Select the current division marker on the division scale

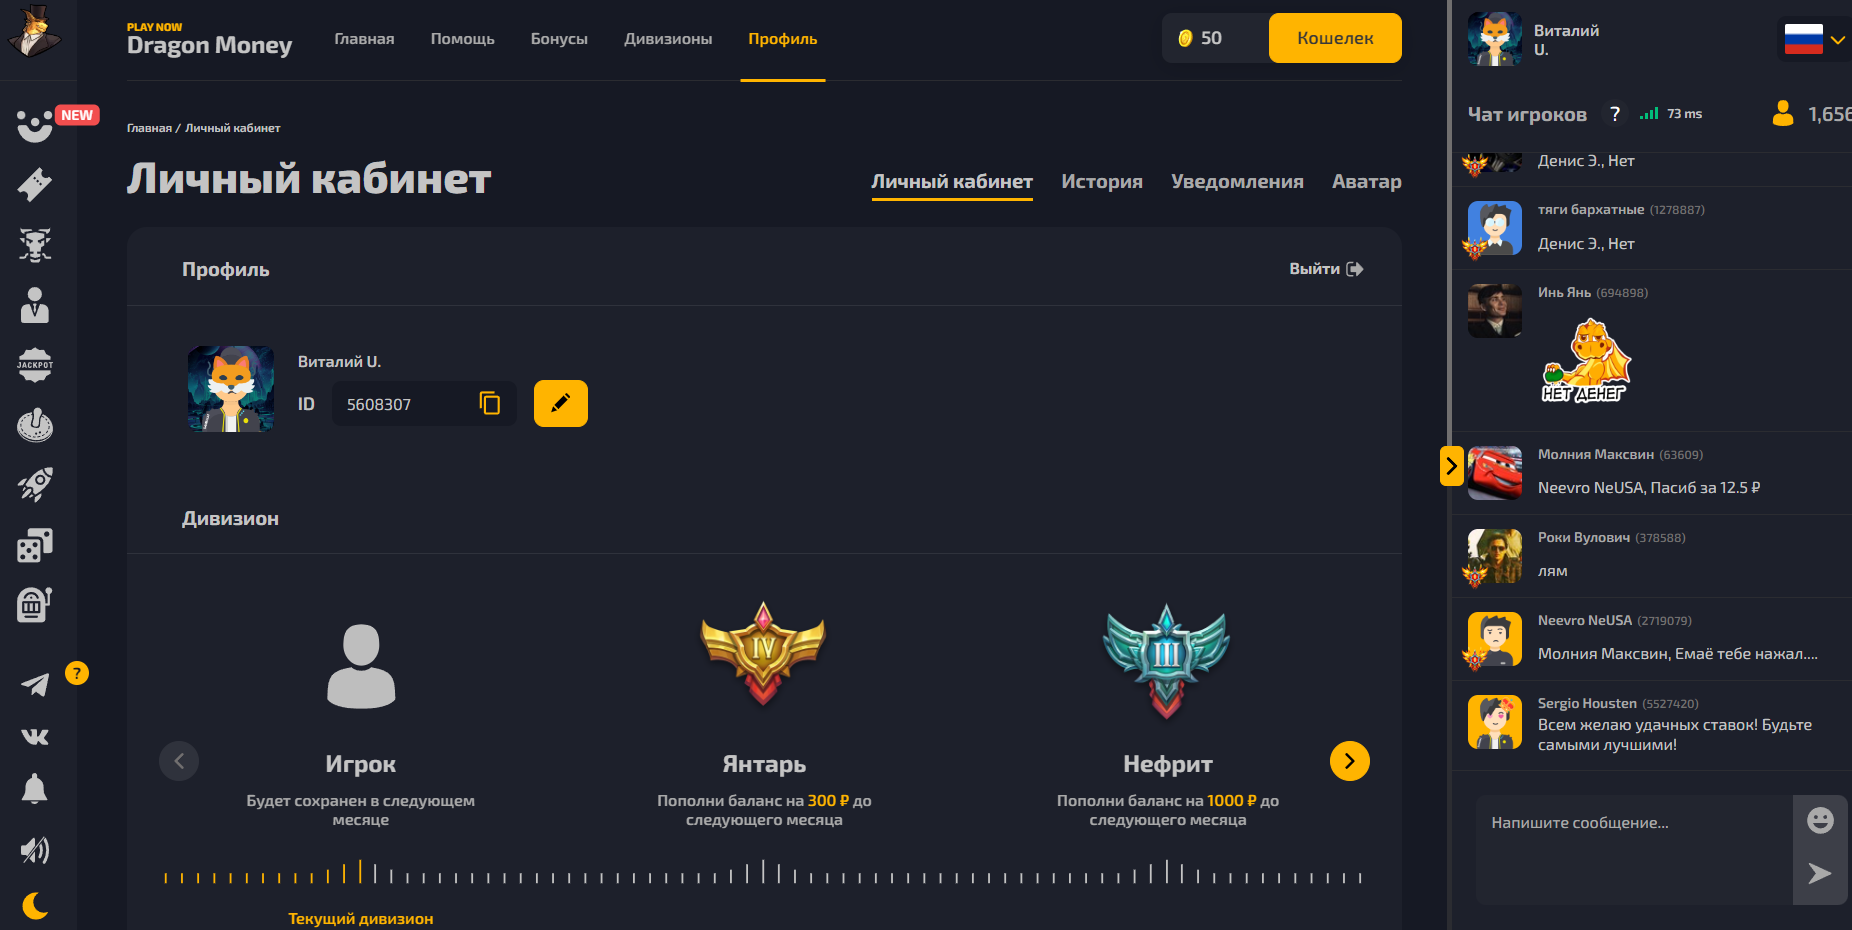[x=360, y=872]
